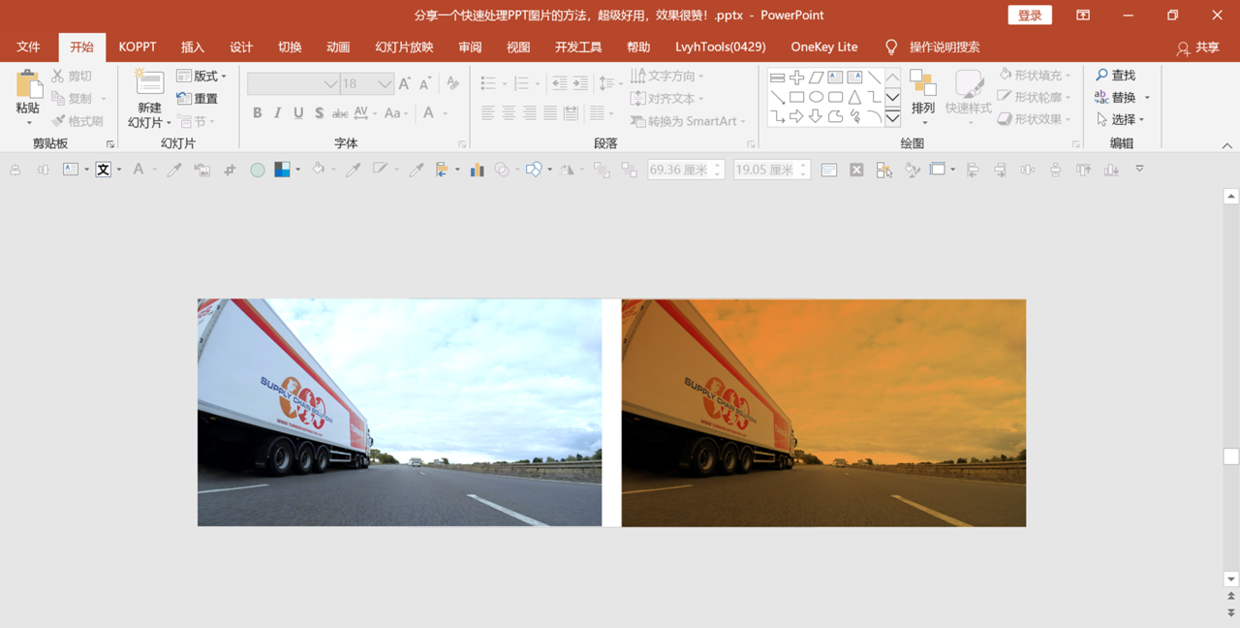The image size is (1240, 628).
Task: Click the align left objects icon in quick toolbar
Action: click(972, 170)
